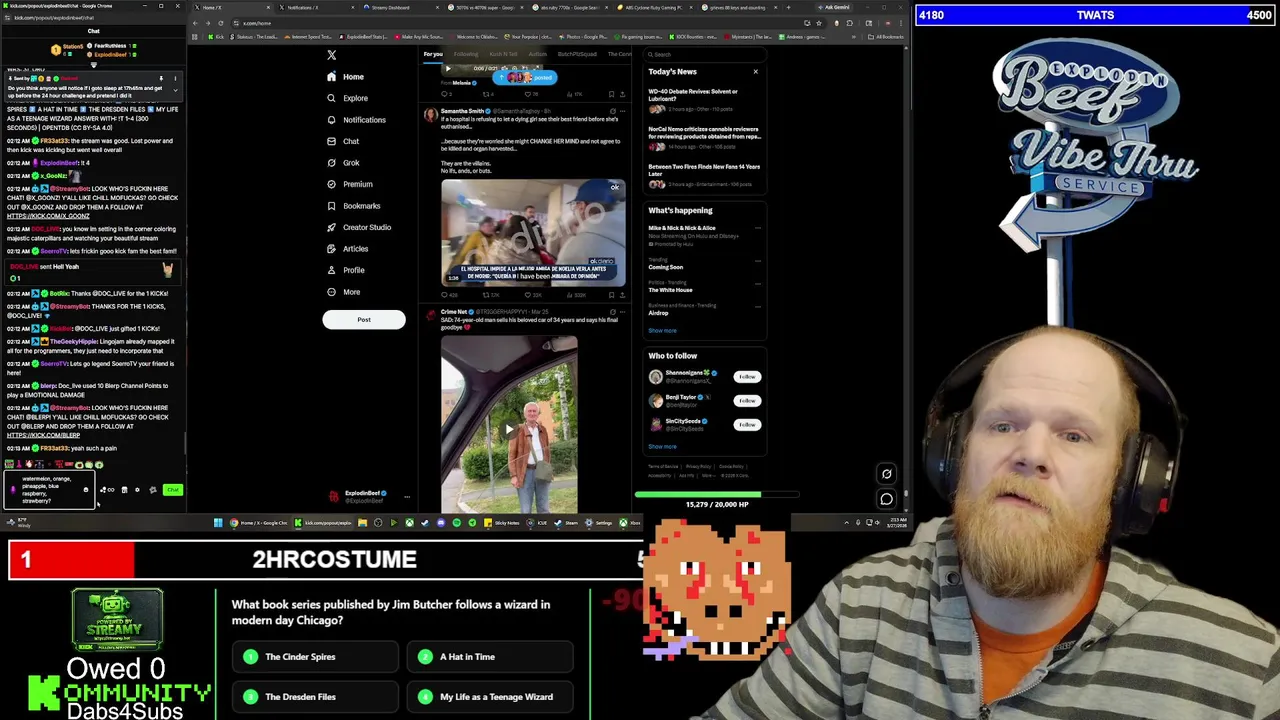
Task: Switch to the Following tab
Action: tap(466, 54)
